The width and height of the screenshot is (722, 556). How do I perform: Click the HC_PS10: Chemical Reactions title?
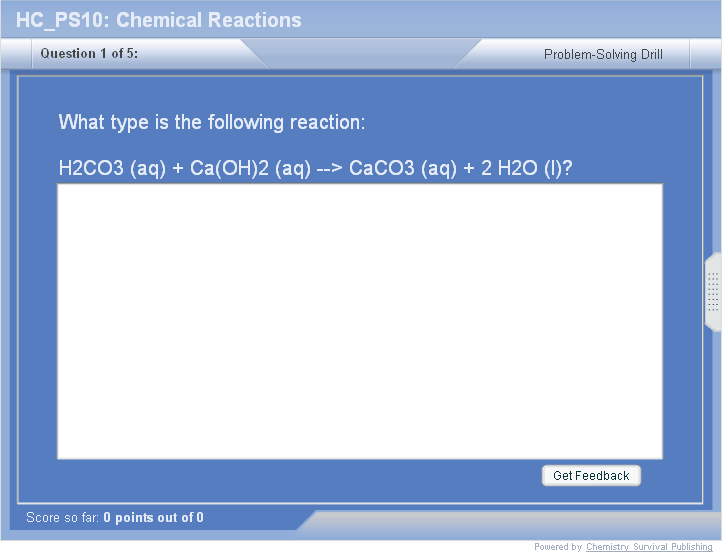159,20
